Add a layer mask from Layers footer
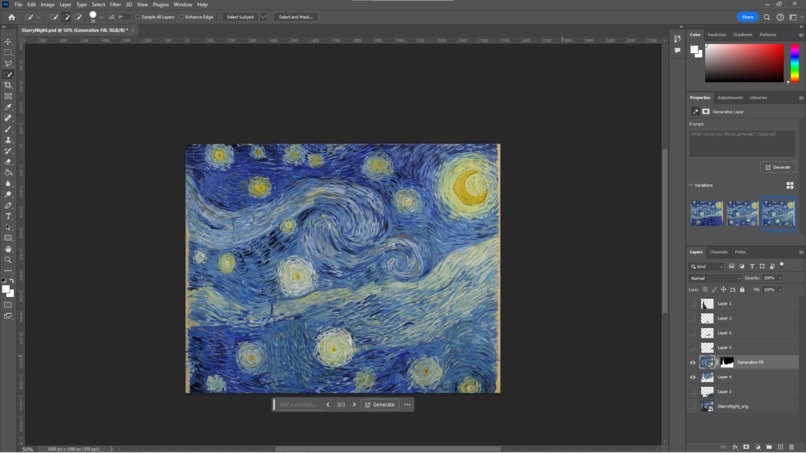806x453 pixels. pos(746,447)
